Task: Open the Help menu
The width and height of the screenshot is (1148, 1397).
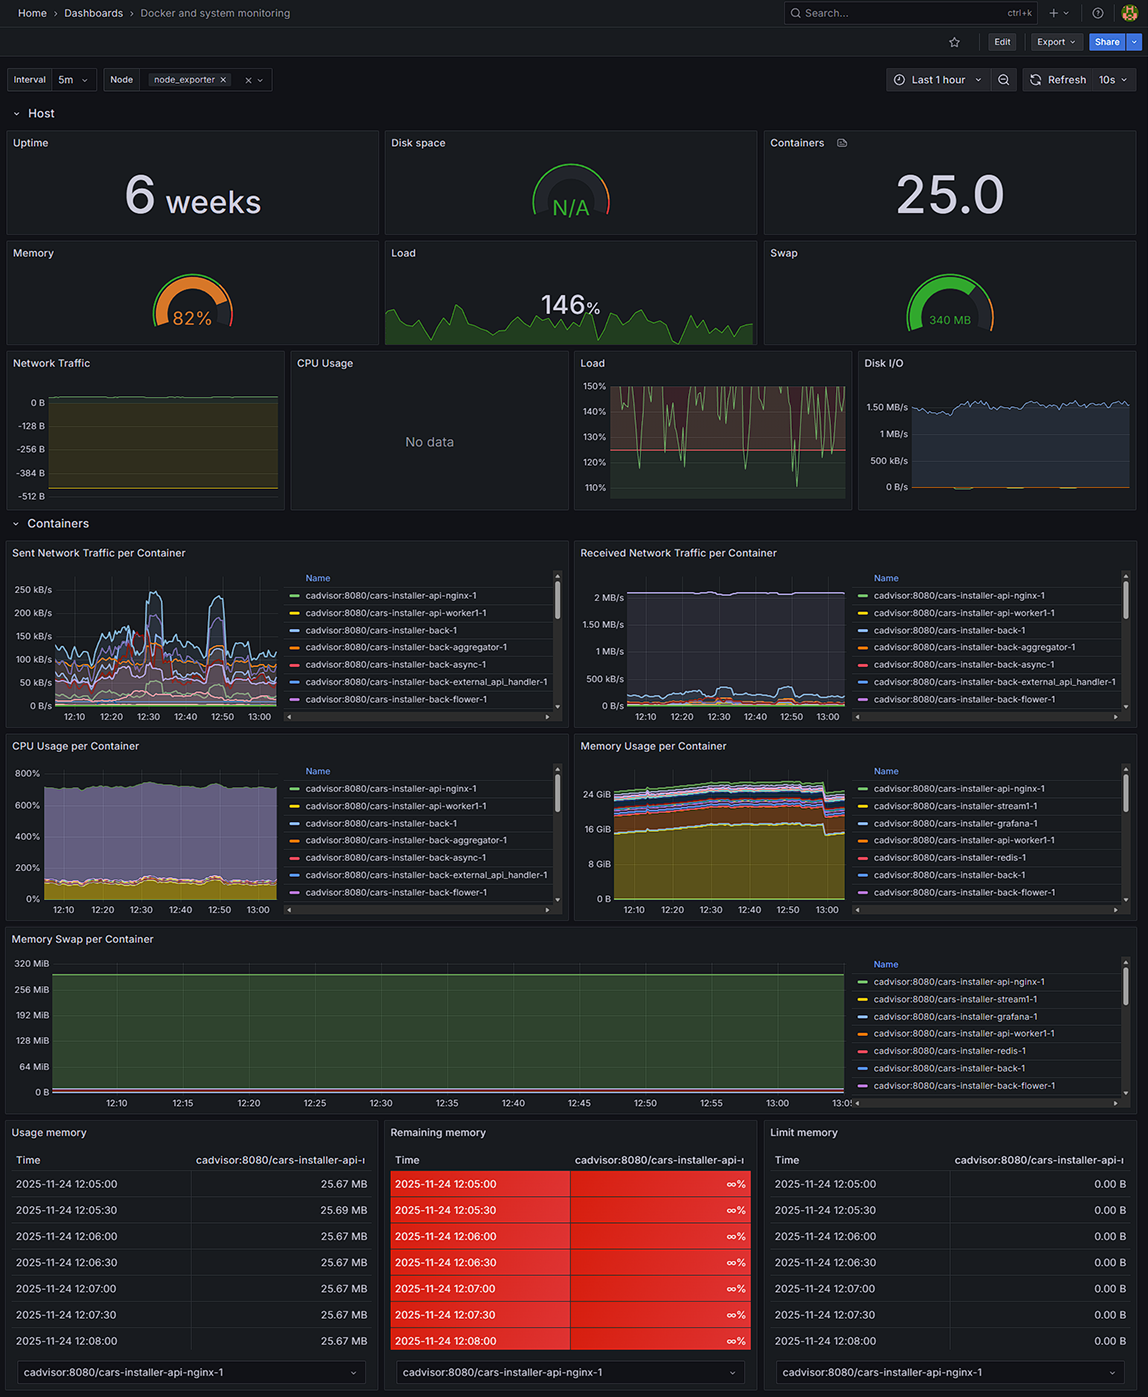Action: click(x=1097, y=13)
